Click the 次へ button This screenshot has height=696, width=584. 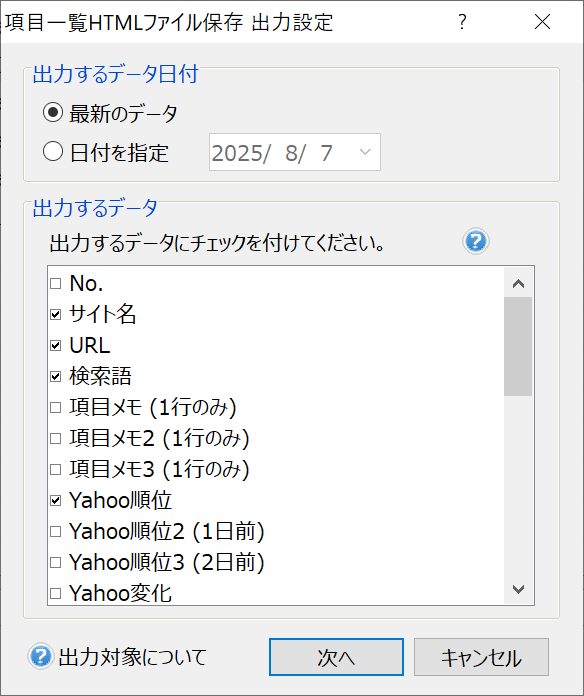336,657
